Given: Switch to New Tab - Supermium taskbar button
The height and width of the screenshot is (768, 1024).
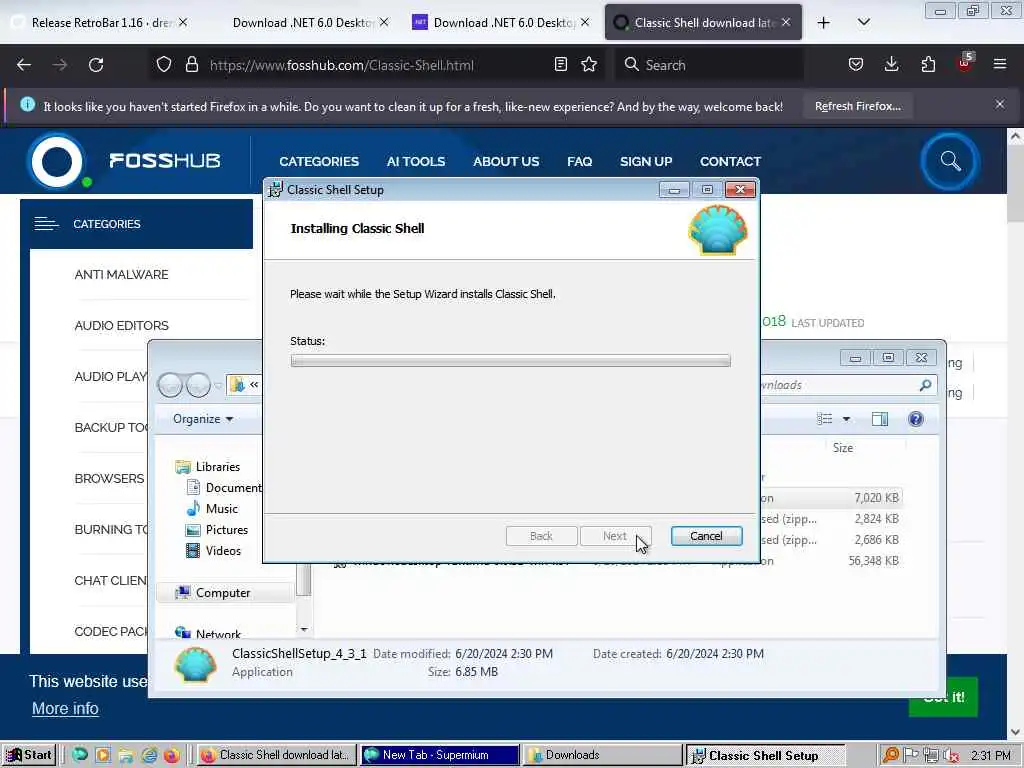Looking at the screenshot, I should pos(439,755).
